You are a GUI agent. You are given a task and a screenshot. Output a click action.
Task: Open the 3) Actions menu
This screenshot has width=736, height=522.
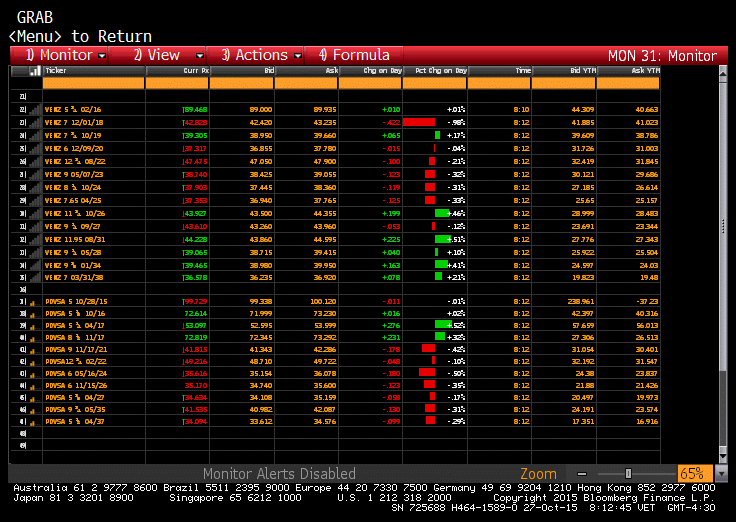coord(256,55)
